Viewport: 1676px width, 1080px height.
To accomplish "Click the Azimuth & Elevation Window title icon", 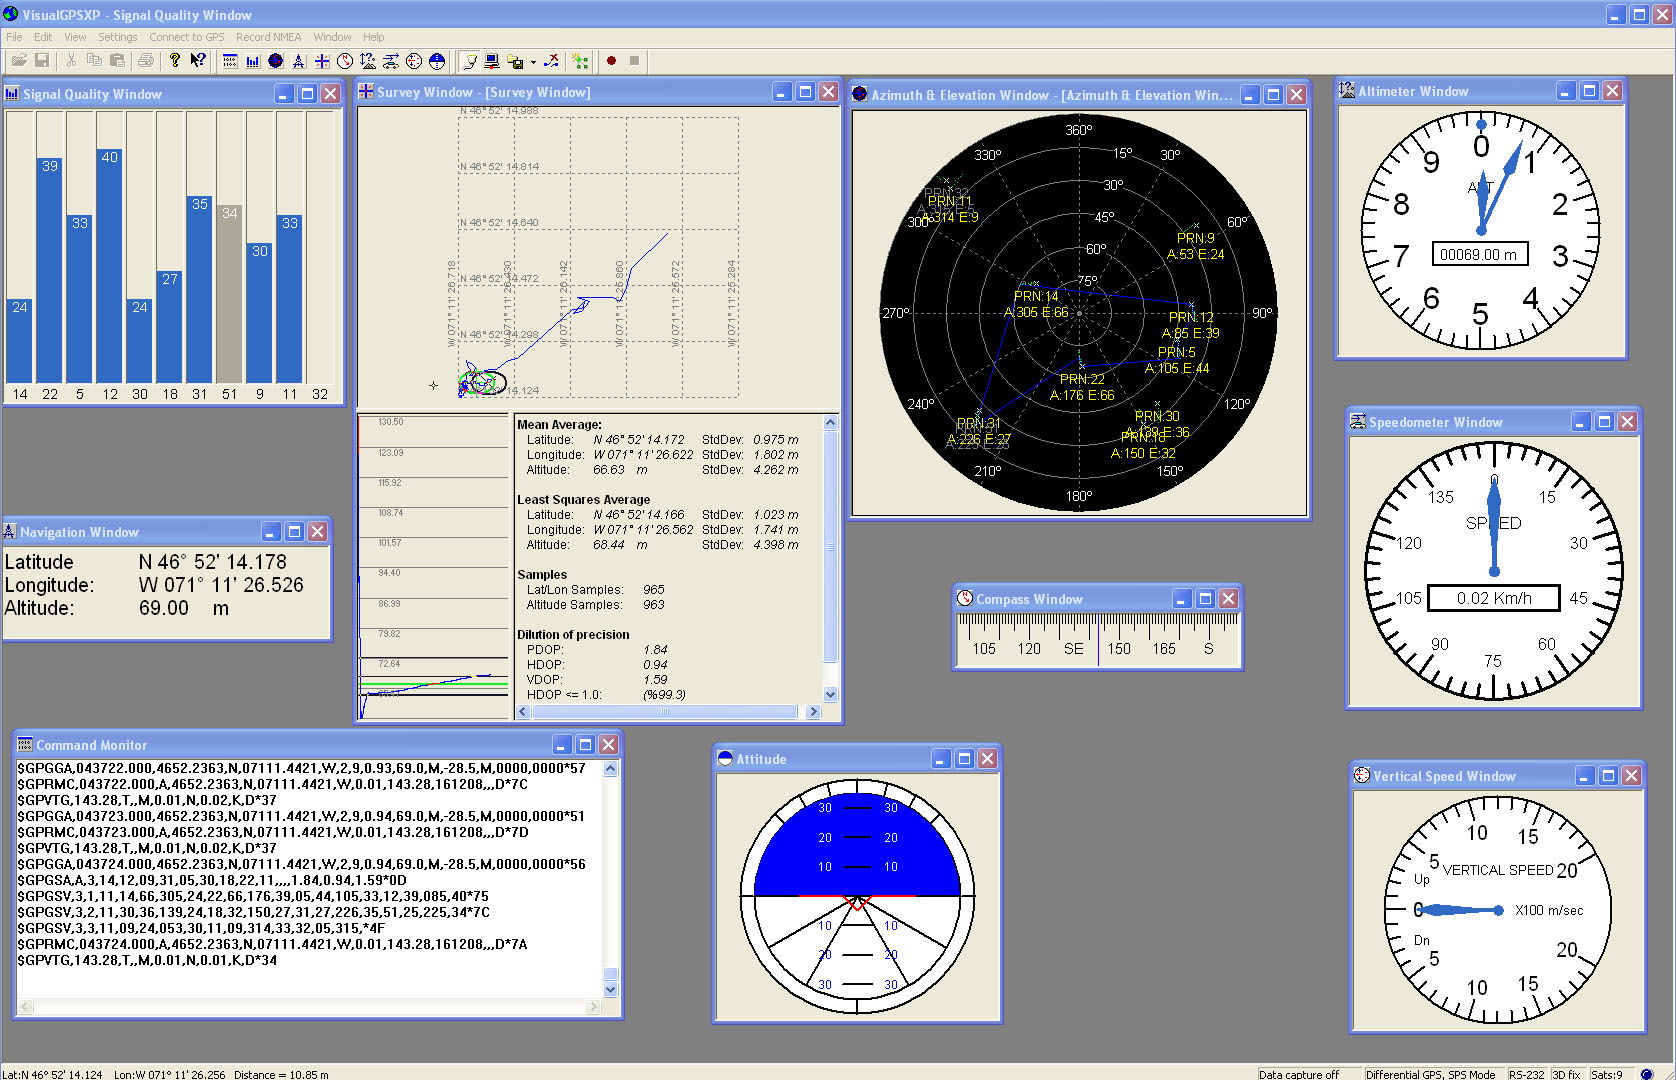I will click(859, 95).
